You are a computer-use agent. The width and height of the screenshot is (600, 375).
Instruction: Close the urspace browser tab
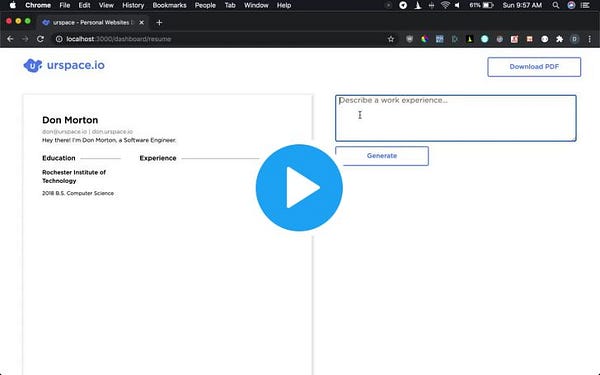pos(142,23)
